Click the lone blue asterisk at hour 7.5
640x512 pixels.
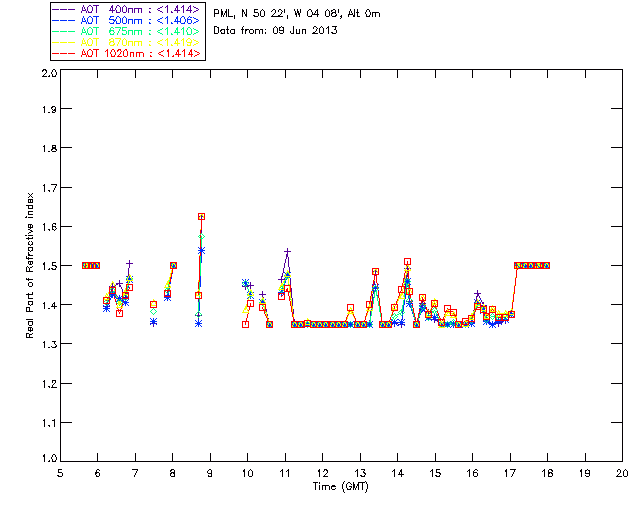[153, 322]
